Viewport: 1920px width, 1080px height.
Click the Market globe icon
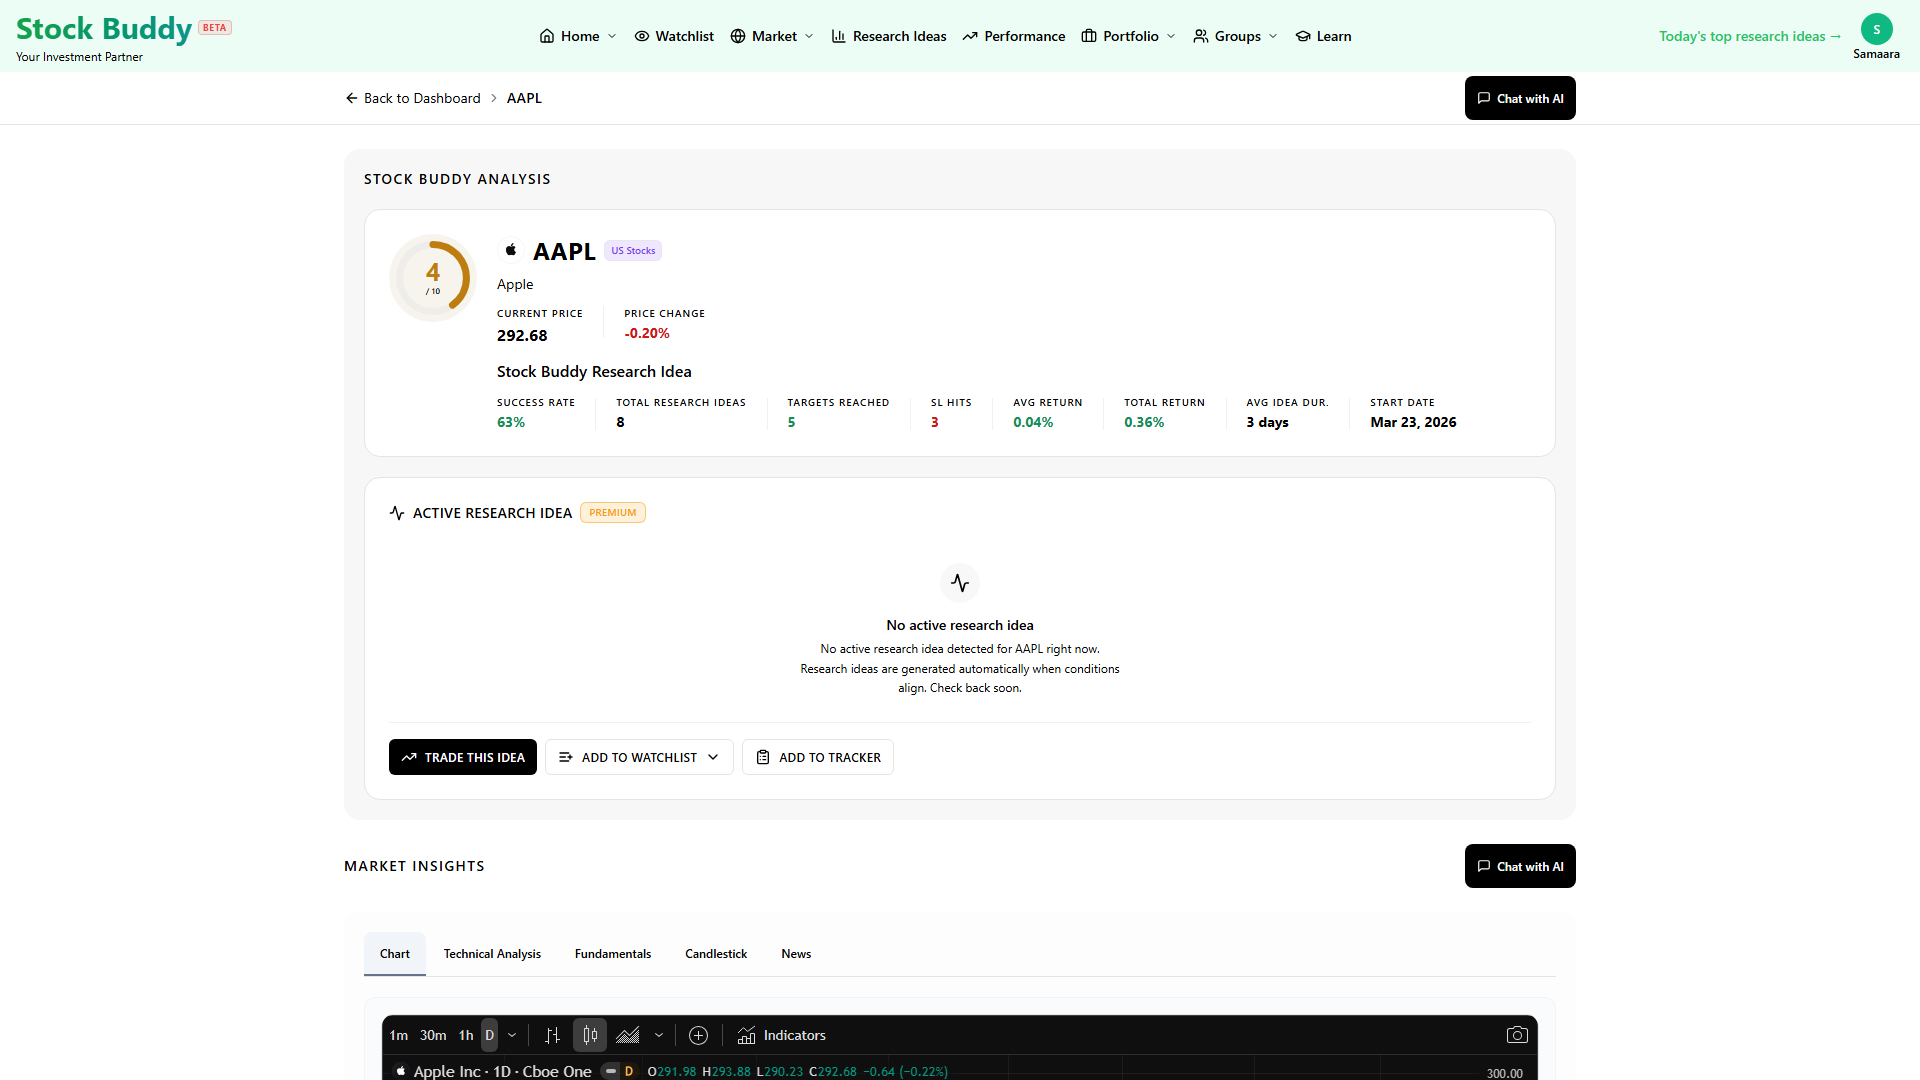coord(738,36)
